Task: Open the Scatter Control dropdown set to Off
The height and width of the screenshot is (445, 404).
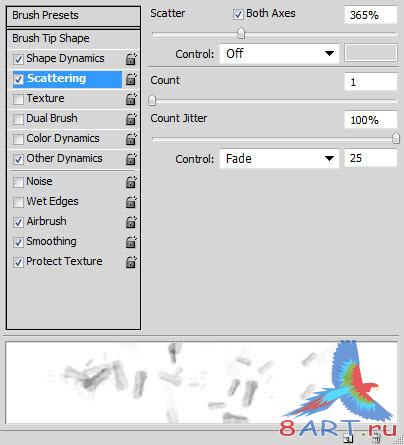Action: pyautogui.click(x=279, y=54)
